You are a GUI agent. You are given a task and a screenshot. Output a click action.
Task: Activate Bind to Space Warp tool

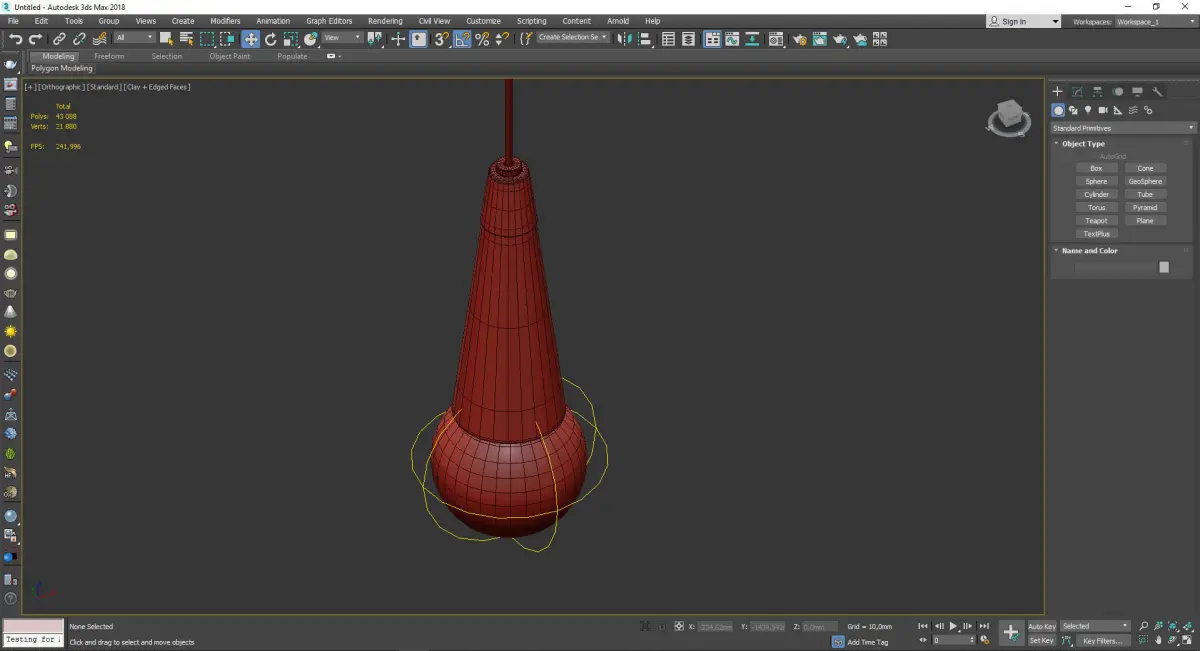[99, 39]
